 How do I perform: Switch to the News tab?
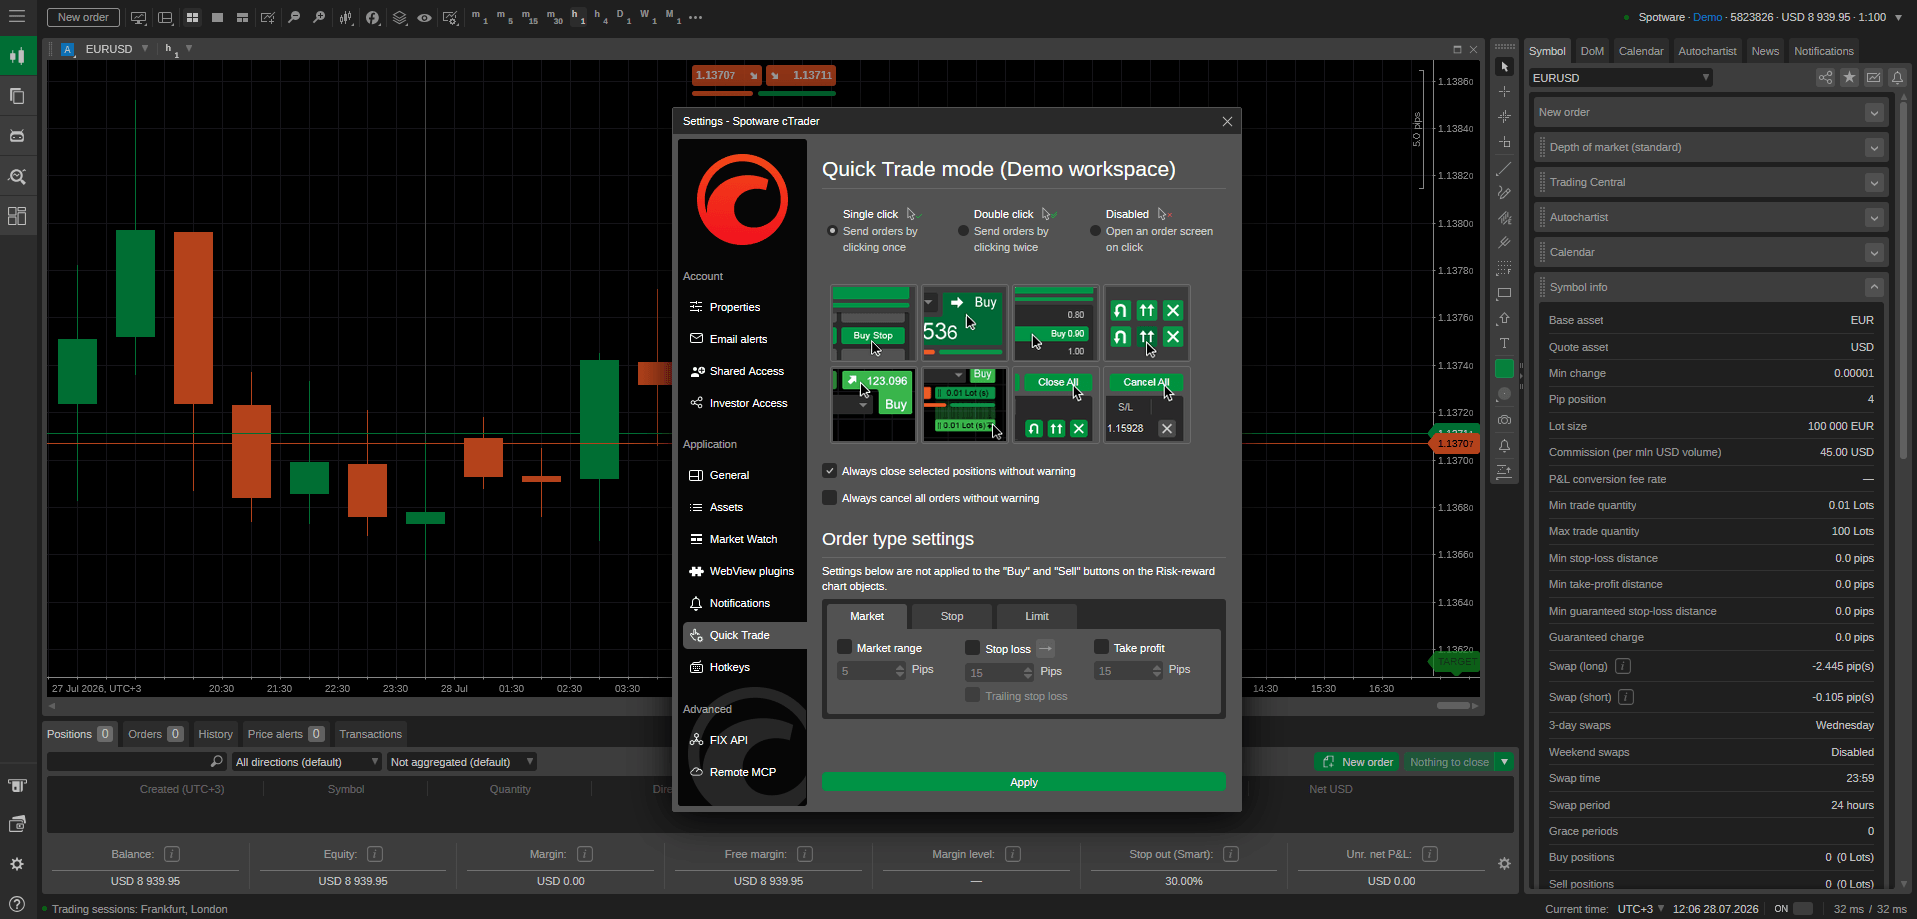(x=1765, y=51)
